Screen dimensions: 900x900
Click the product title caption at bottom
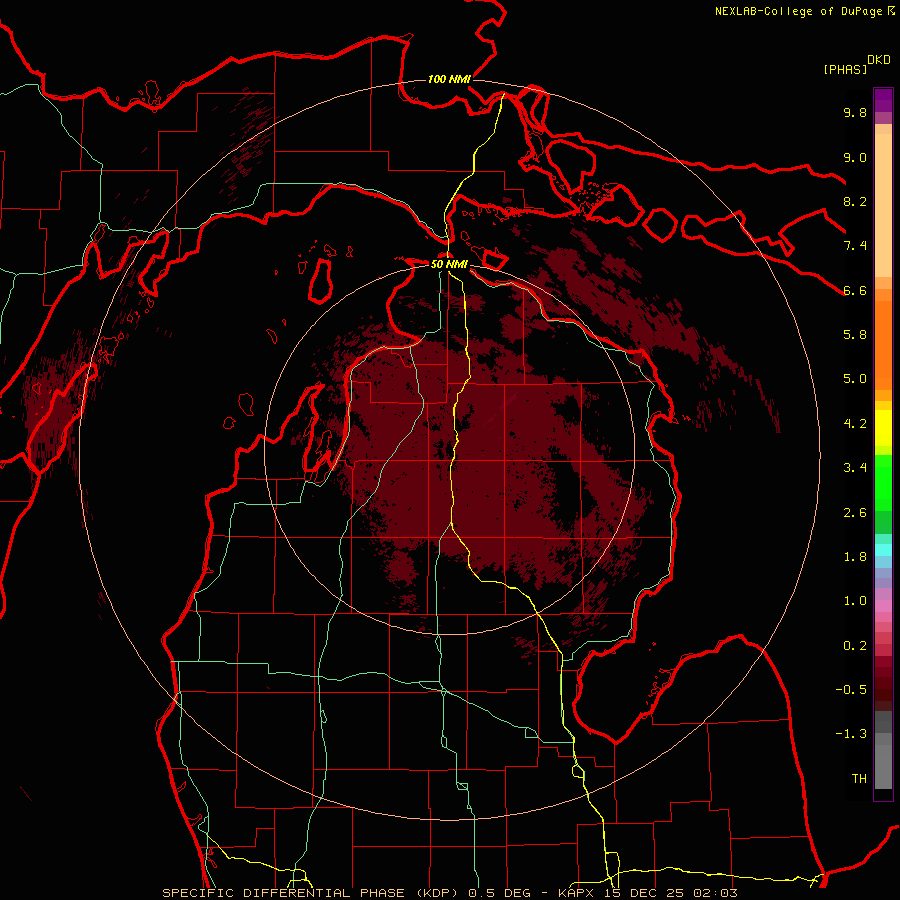[450, 893]
